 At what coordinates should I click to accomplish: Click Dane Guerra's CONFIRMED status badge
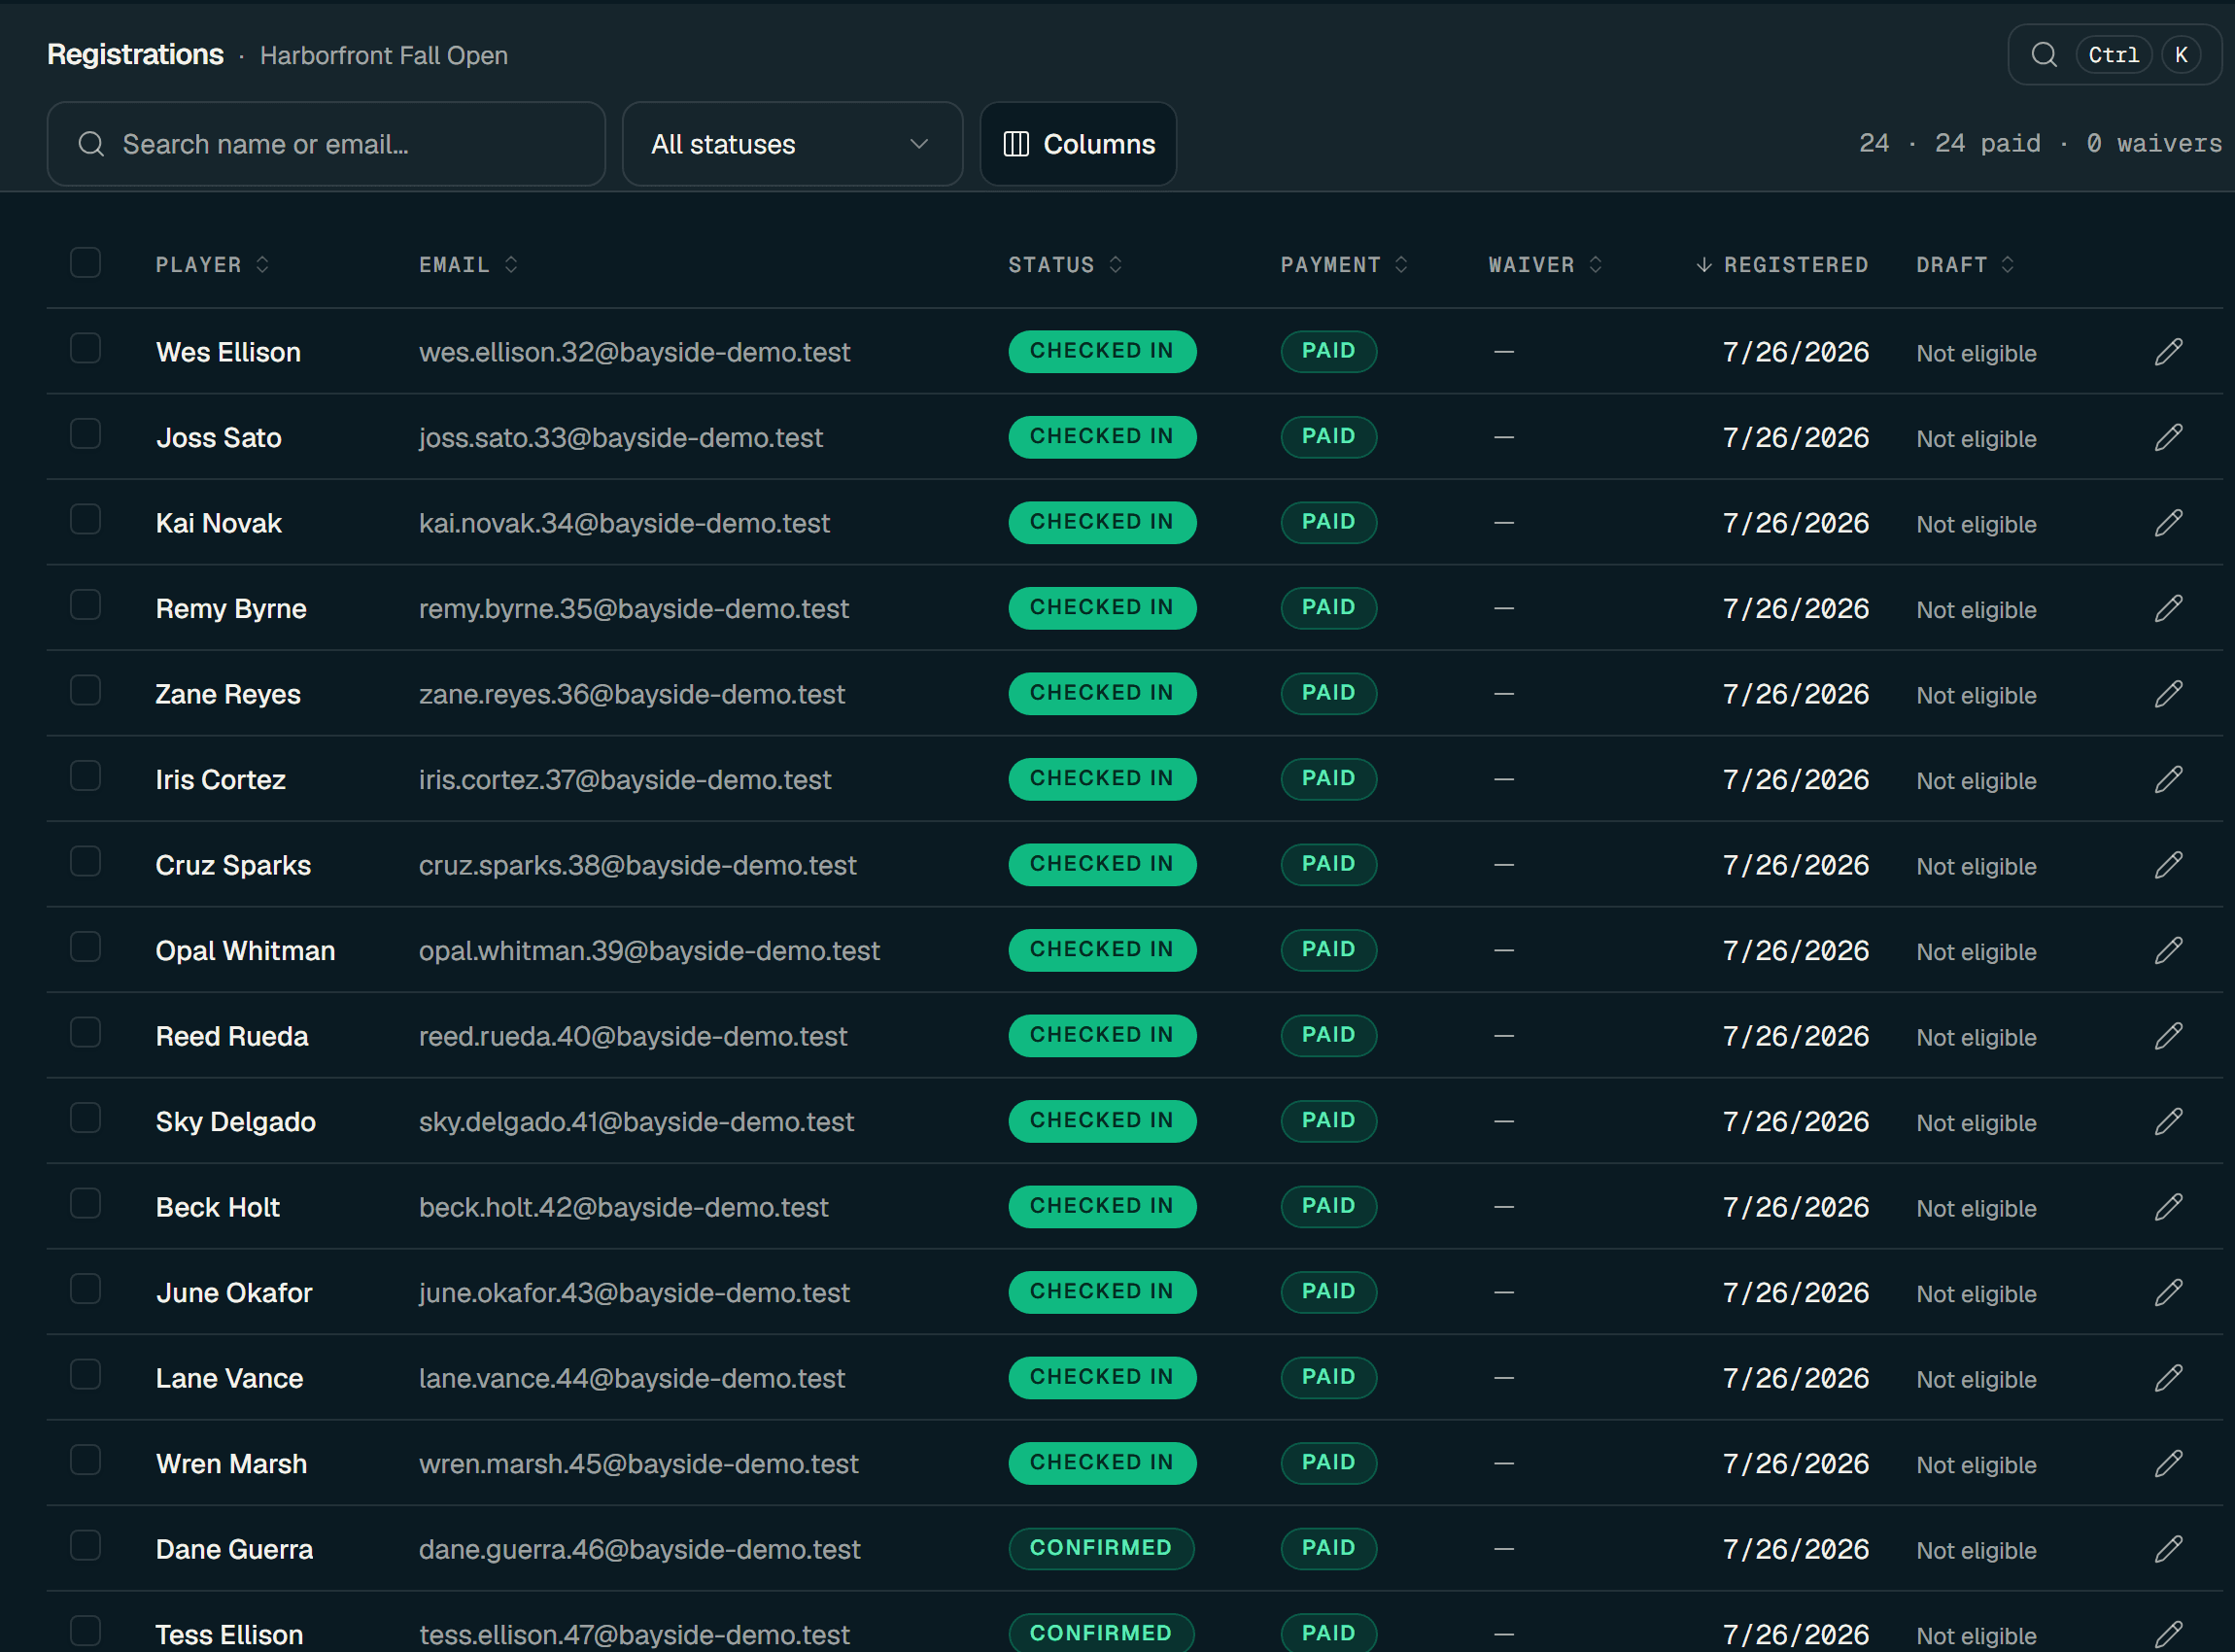[x=1101, y=1548]
